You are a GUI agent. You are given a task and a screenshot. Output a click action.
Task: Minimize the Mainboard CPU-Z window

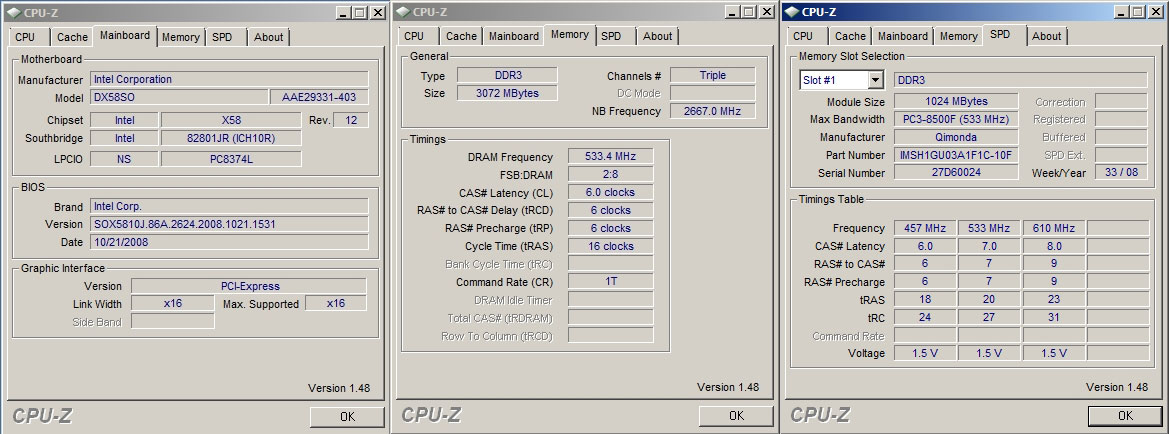(x=343, y=13)
